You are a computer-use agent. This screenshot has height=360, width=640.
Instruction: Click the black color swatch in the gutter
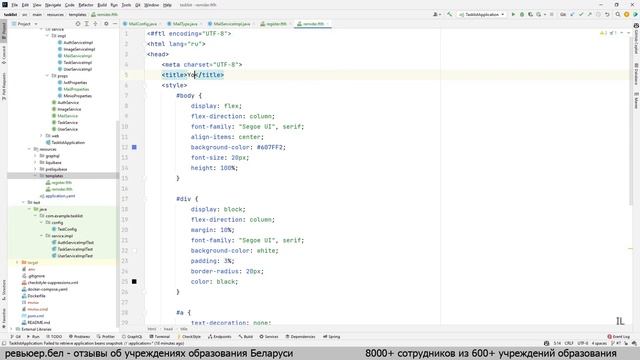pyautogui.click(x=134, y=282)
